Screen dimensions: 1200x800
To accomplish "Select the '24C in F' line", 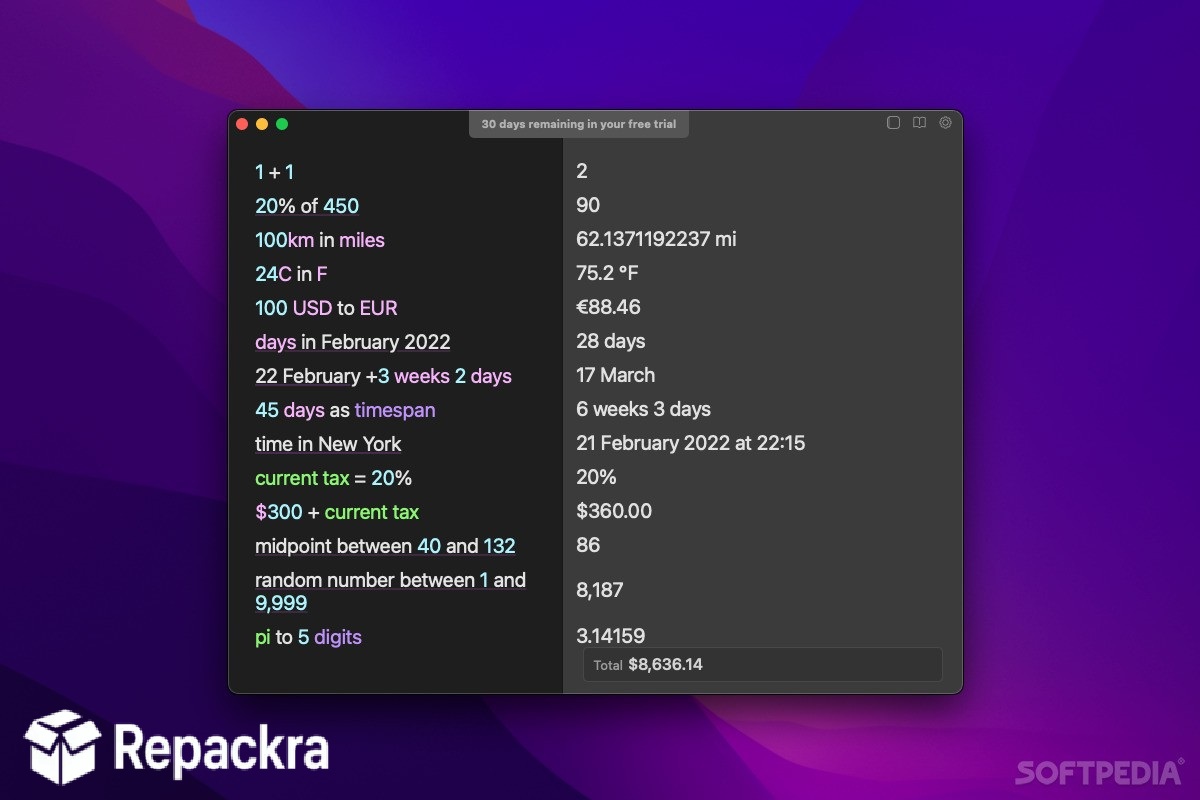I will tap(291, 274).
